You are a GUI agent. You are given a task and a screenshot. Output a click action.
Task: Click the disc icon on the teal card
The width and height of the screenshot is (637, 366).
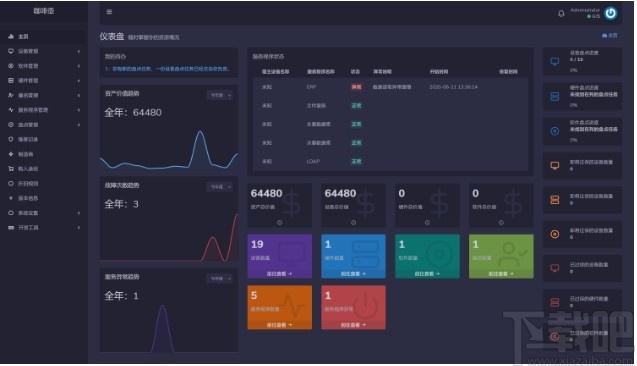(x=439, y=254)
